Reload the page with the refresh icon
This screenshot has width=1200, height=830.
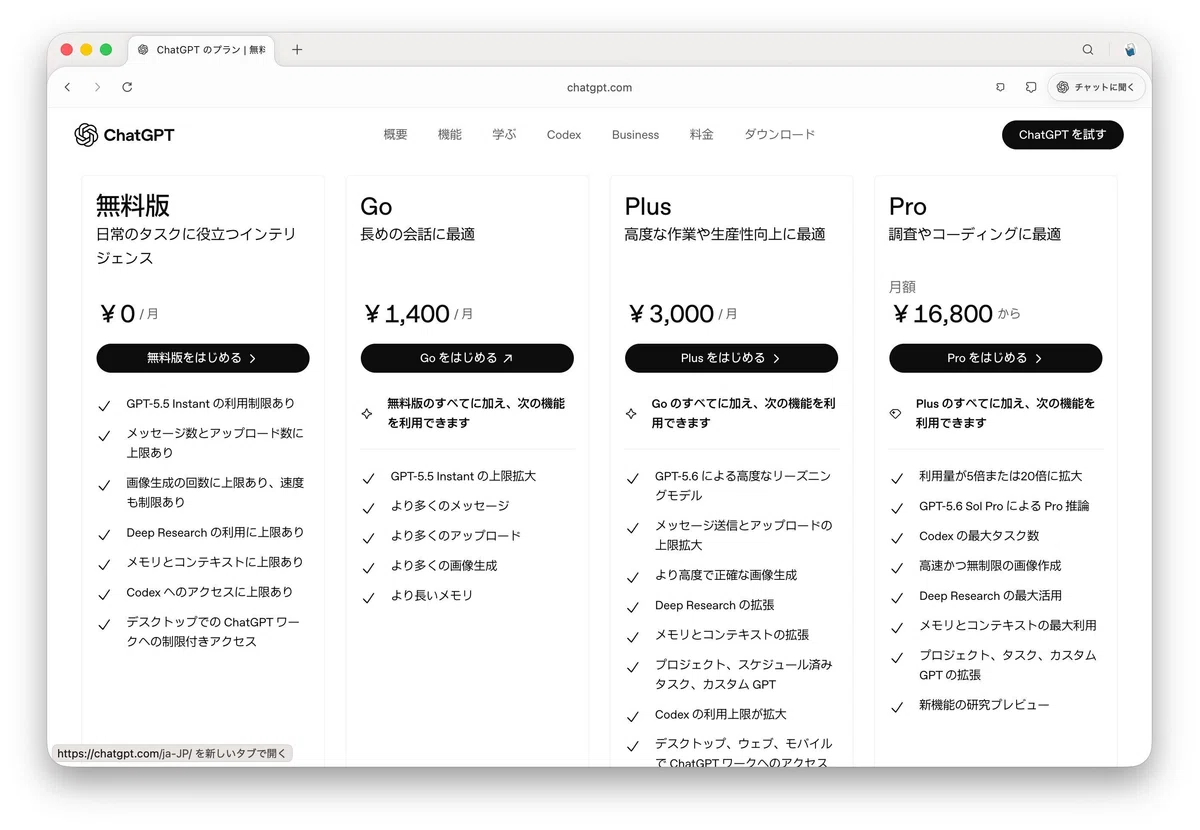[x=127, y=87]
